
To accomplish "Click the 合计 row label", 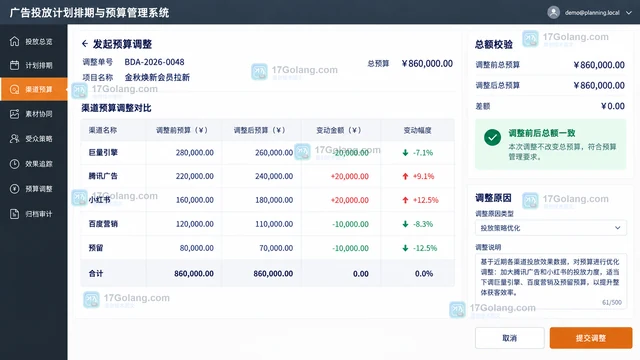I will point(96,273).
